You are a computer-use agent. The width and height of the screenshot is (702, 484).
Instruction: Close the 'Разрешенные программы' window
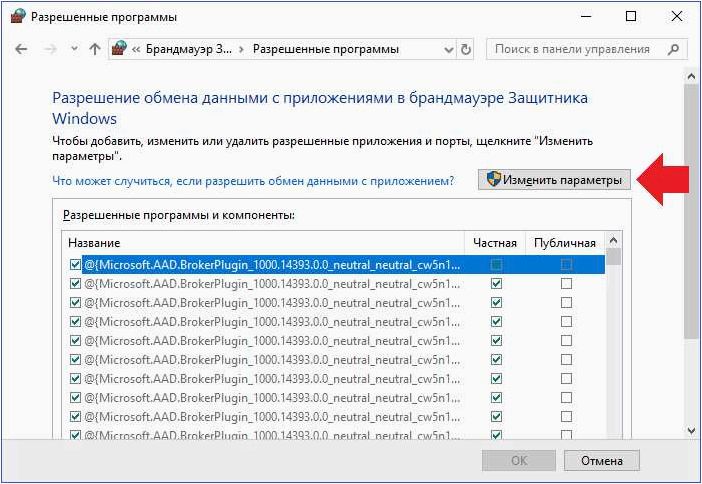click(x=676, y=17)
